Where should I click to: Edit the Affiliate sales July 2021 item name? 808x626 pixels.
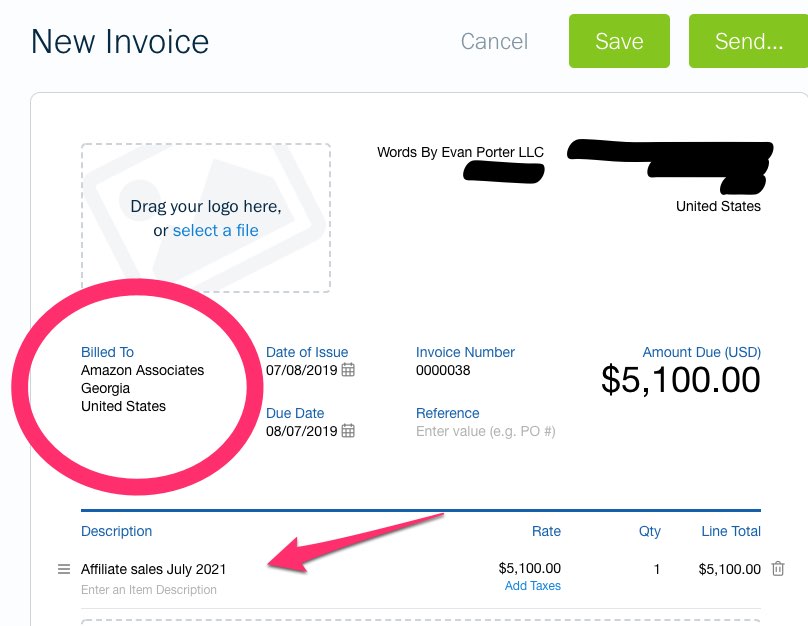tap(154, 569)
